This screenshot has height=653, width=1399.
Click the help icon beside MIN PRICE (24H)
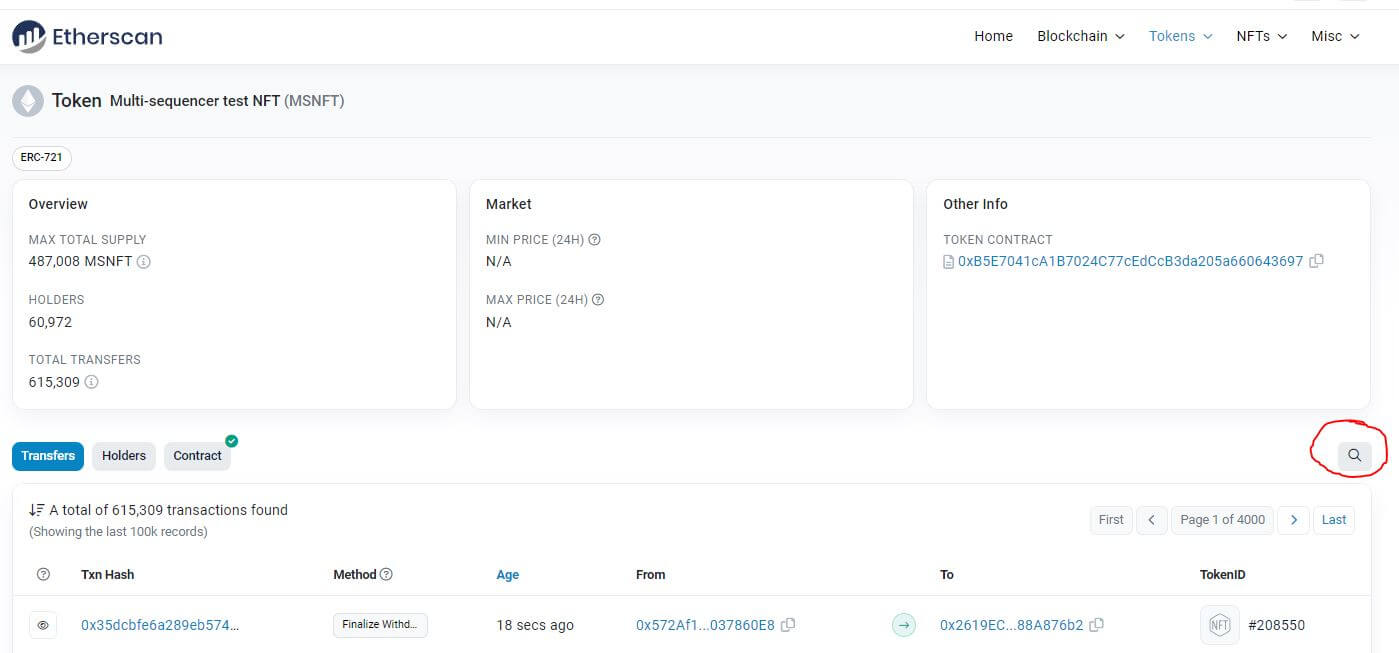594,240
